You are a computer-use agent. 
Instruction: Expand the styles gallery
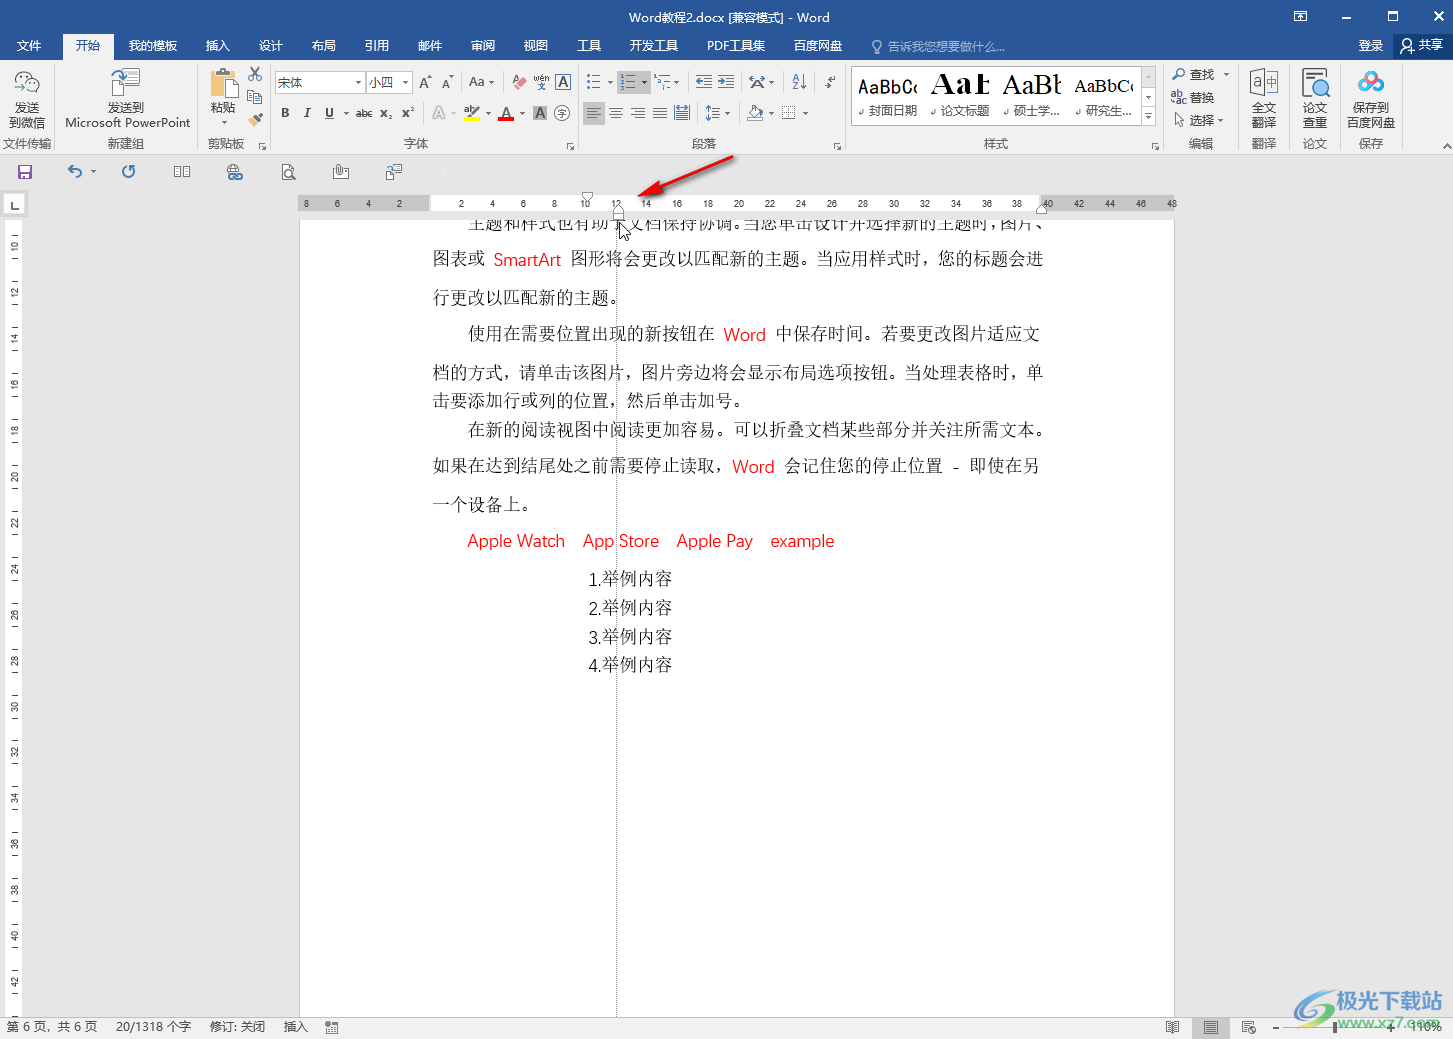(1148, 117)
